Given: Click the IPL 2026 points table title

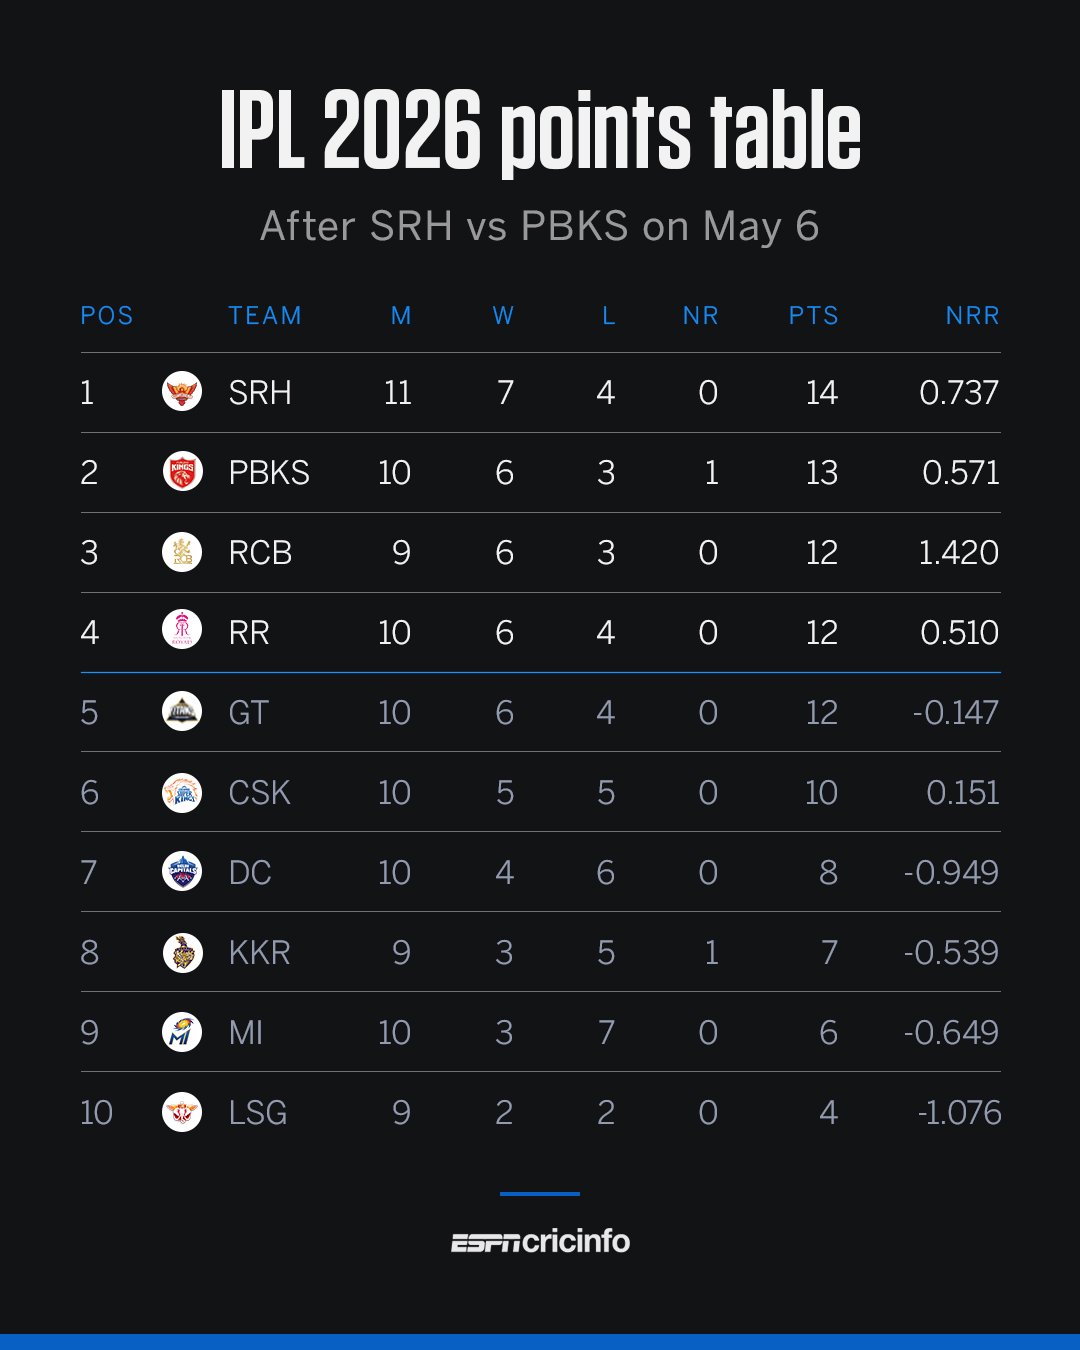Looking at the screenshot, I should tap(540, 130).
